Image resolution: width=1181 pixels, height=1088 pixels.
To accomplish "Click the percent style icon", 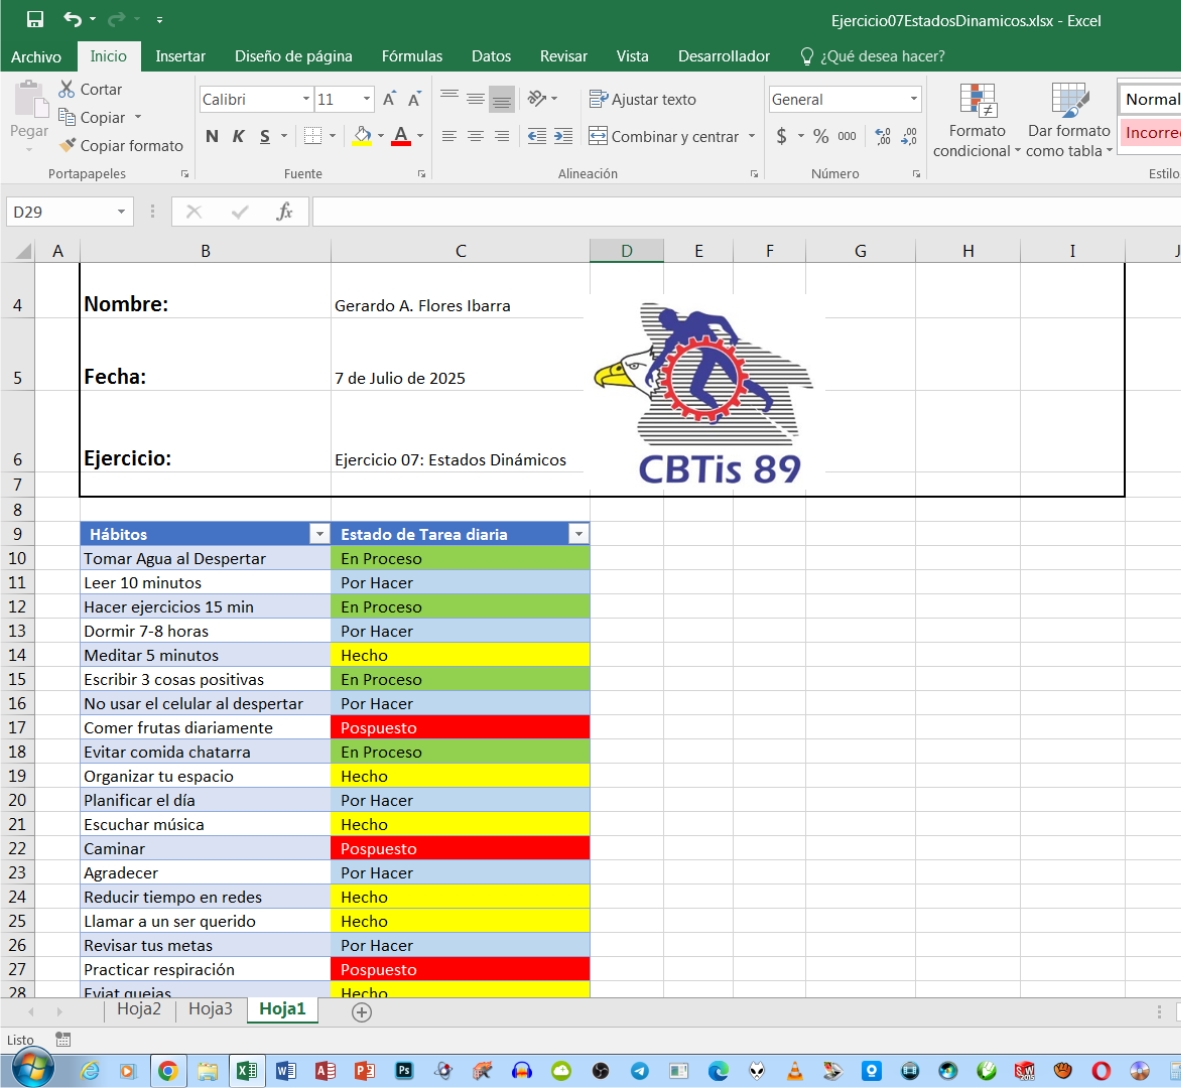I will [x=820, y=136].
